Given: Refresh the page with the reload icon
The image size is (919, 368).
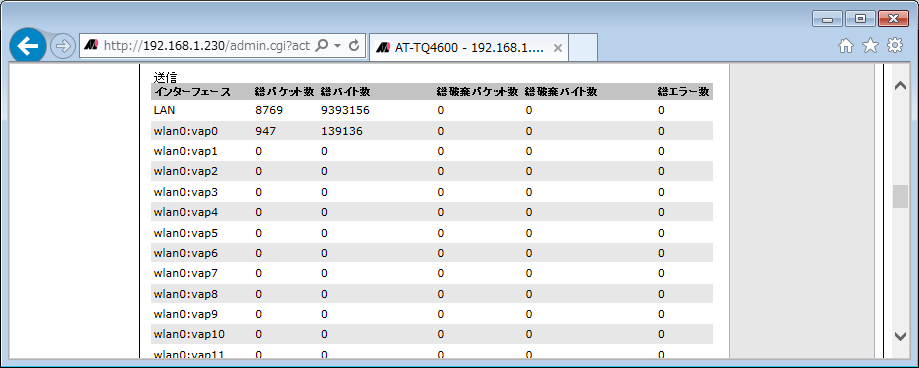Looking at the screenshot, I should [353, 46].
